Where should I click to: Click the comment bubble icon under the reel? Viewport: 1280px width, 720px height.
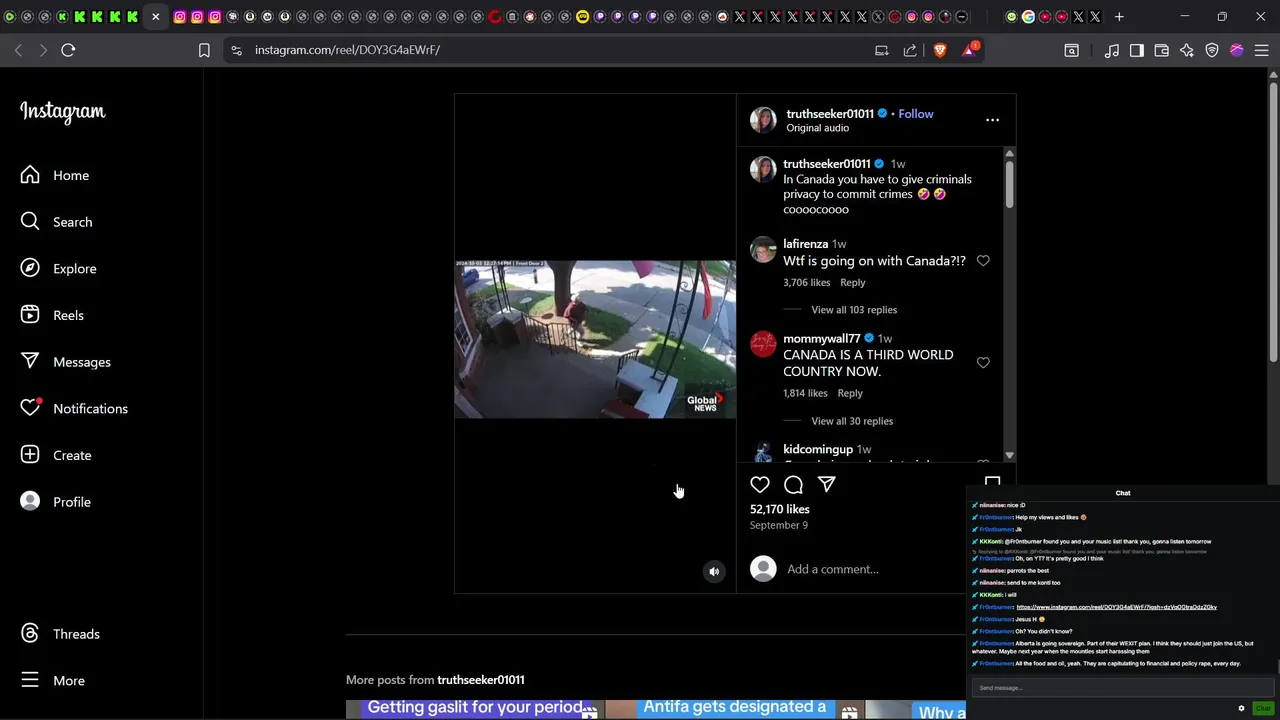(793, 484)
